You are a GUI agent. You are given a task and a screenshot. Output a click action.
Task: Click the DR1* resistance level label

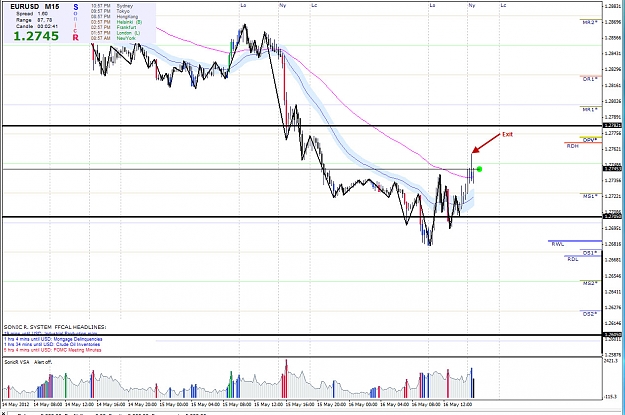point(590,79)
